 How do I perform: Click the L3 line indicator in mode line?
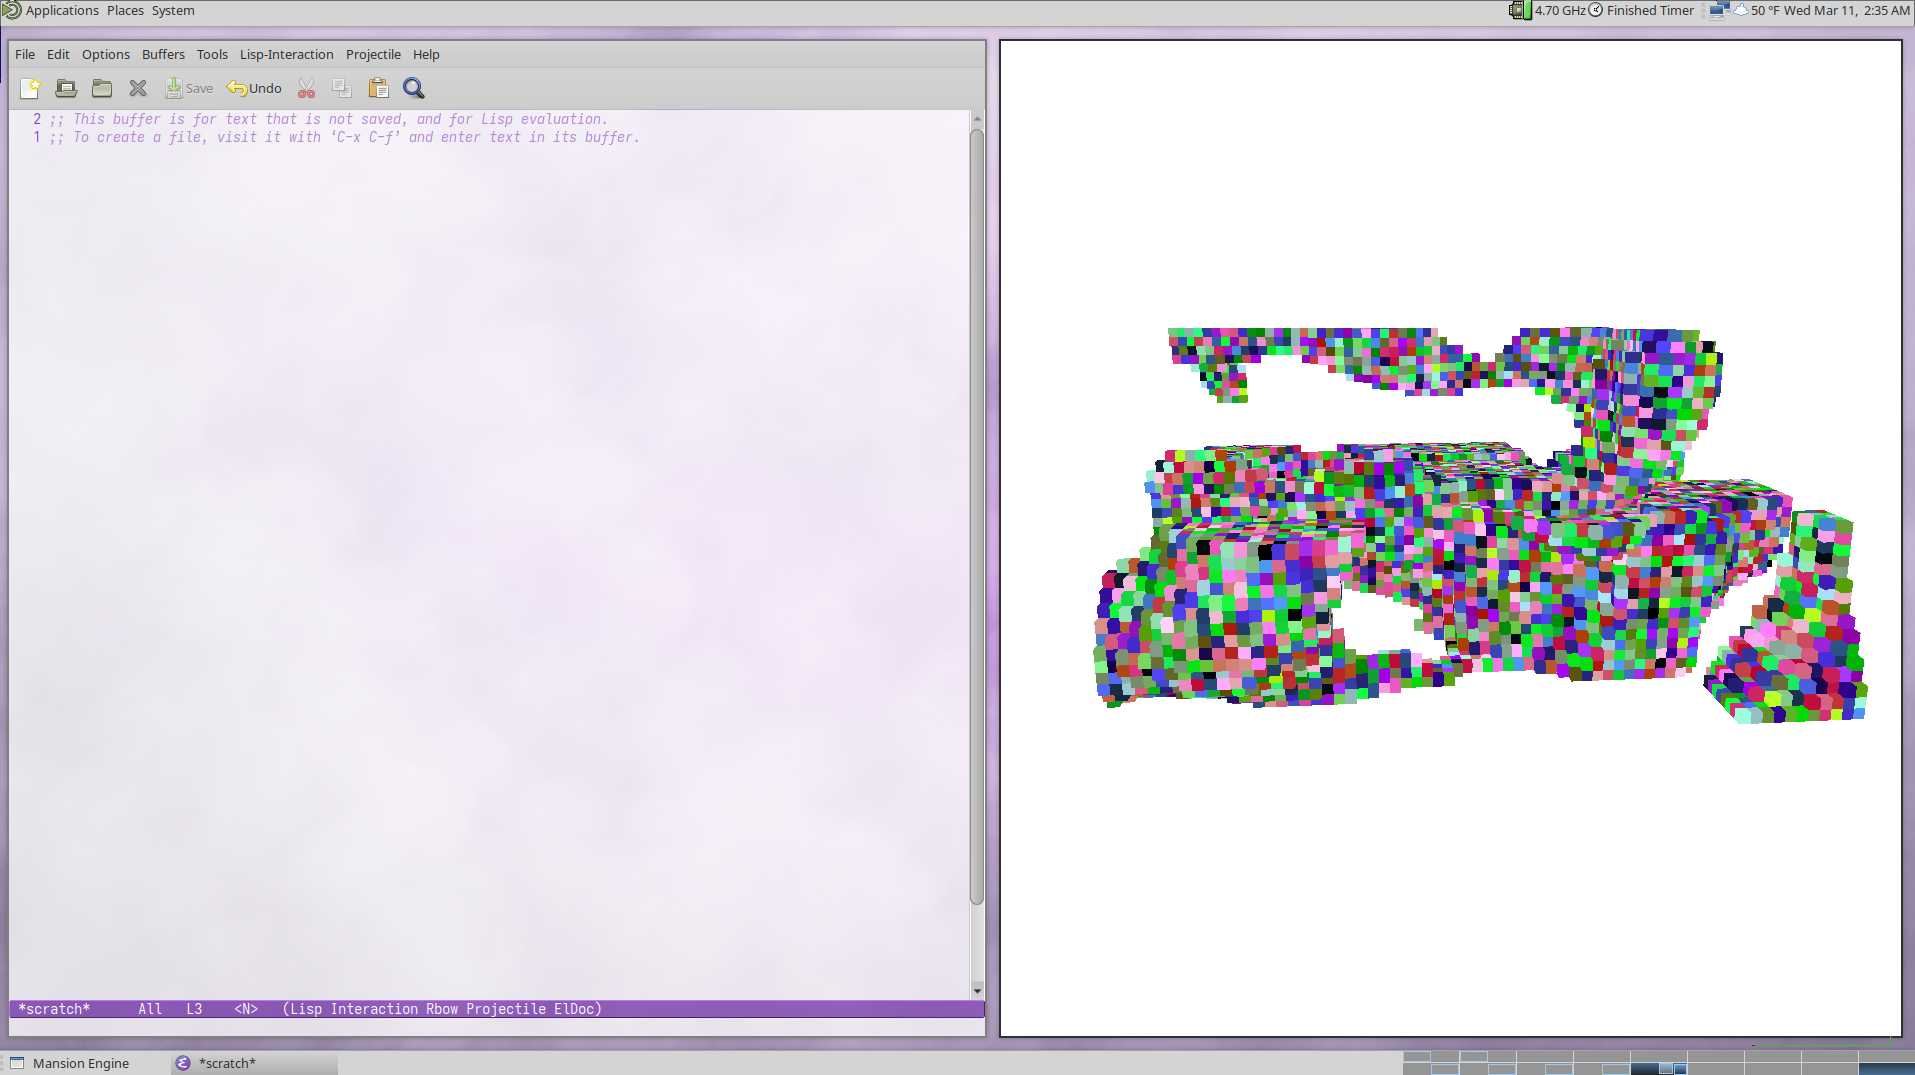[x=194, y=1009]
